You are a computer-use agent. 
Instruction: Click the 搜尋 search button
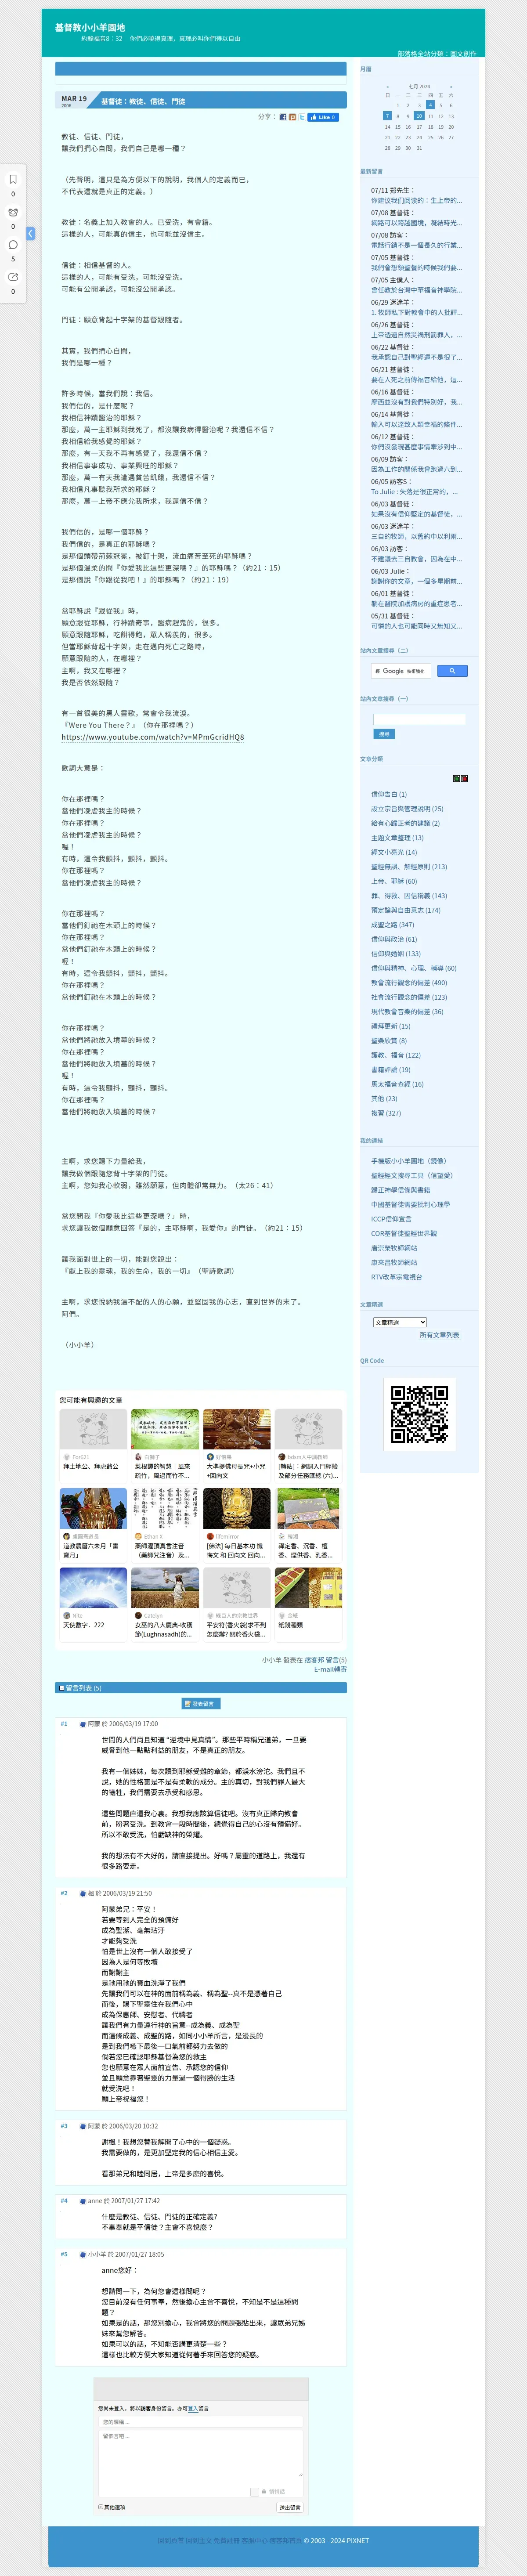click(384, 734)
